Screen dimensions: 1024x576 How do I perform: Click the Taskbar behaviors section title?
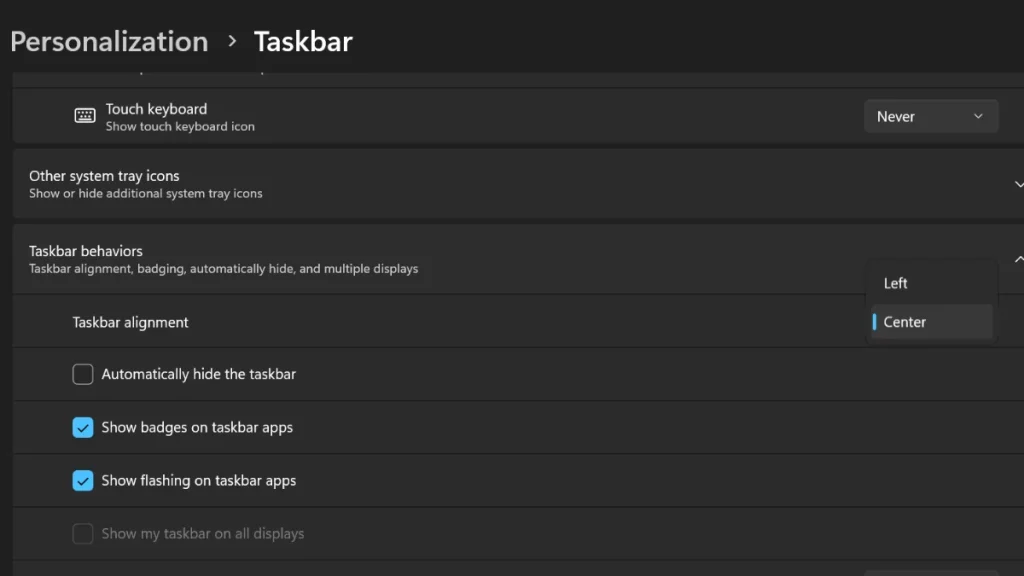(86, 251)
